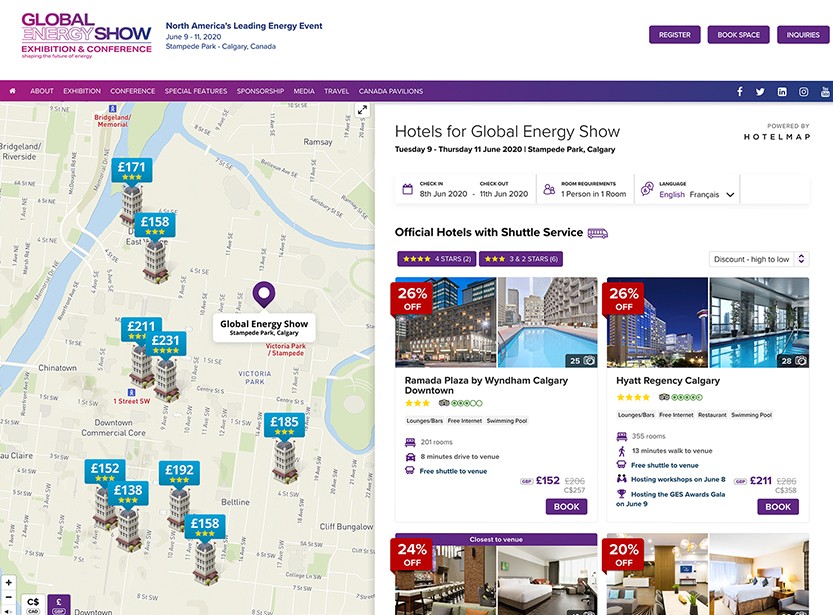Switch map currency to £ GBP
This screenshot has height=615, width=833.
tap(59, 605)
